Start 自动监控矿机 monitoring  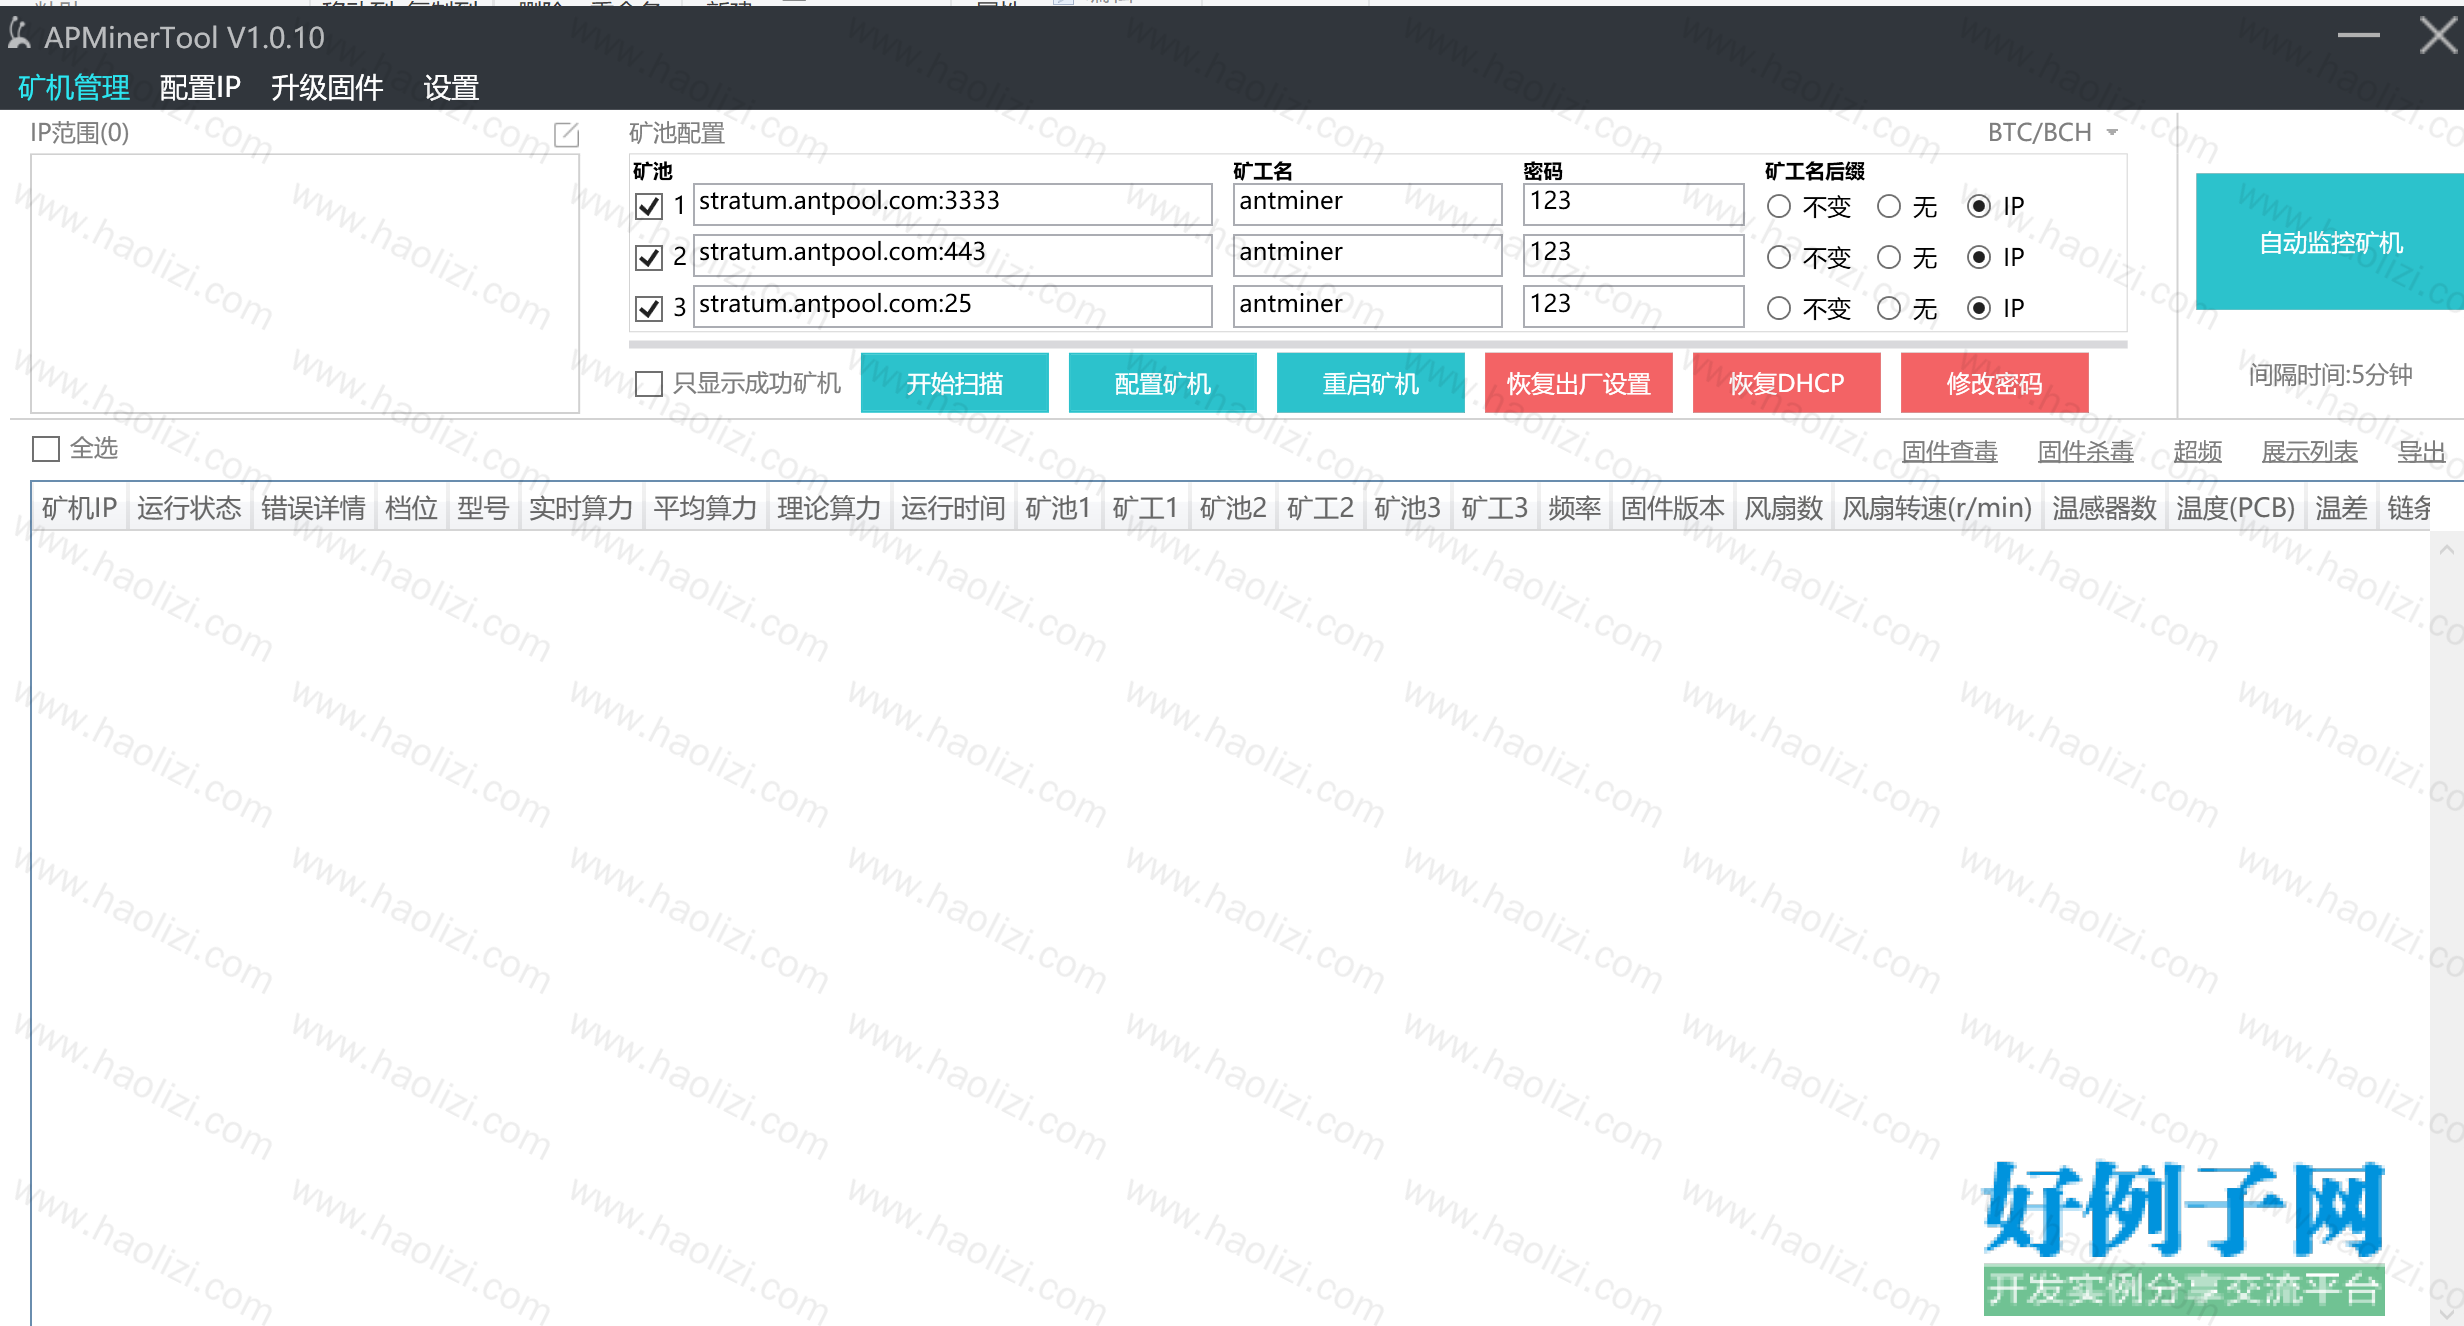point(2330,242)
